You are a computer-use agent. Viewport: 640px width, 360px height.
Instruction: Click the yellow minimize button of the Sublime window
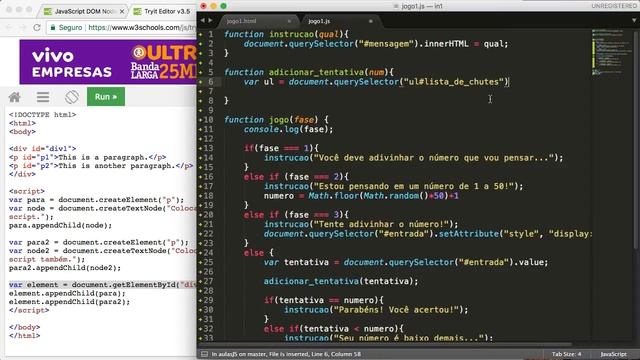click(x=213, y=6)
